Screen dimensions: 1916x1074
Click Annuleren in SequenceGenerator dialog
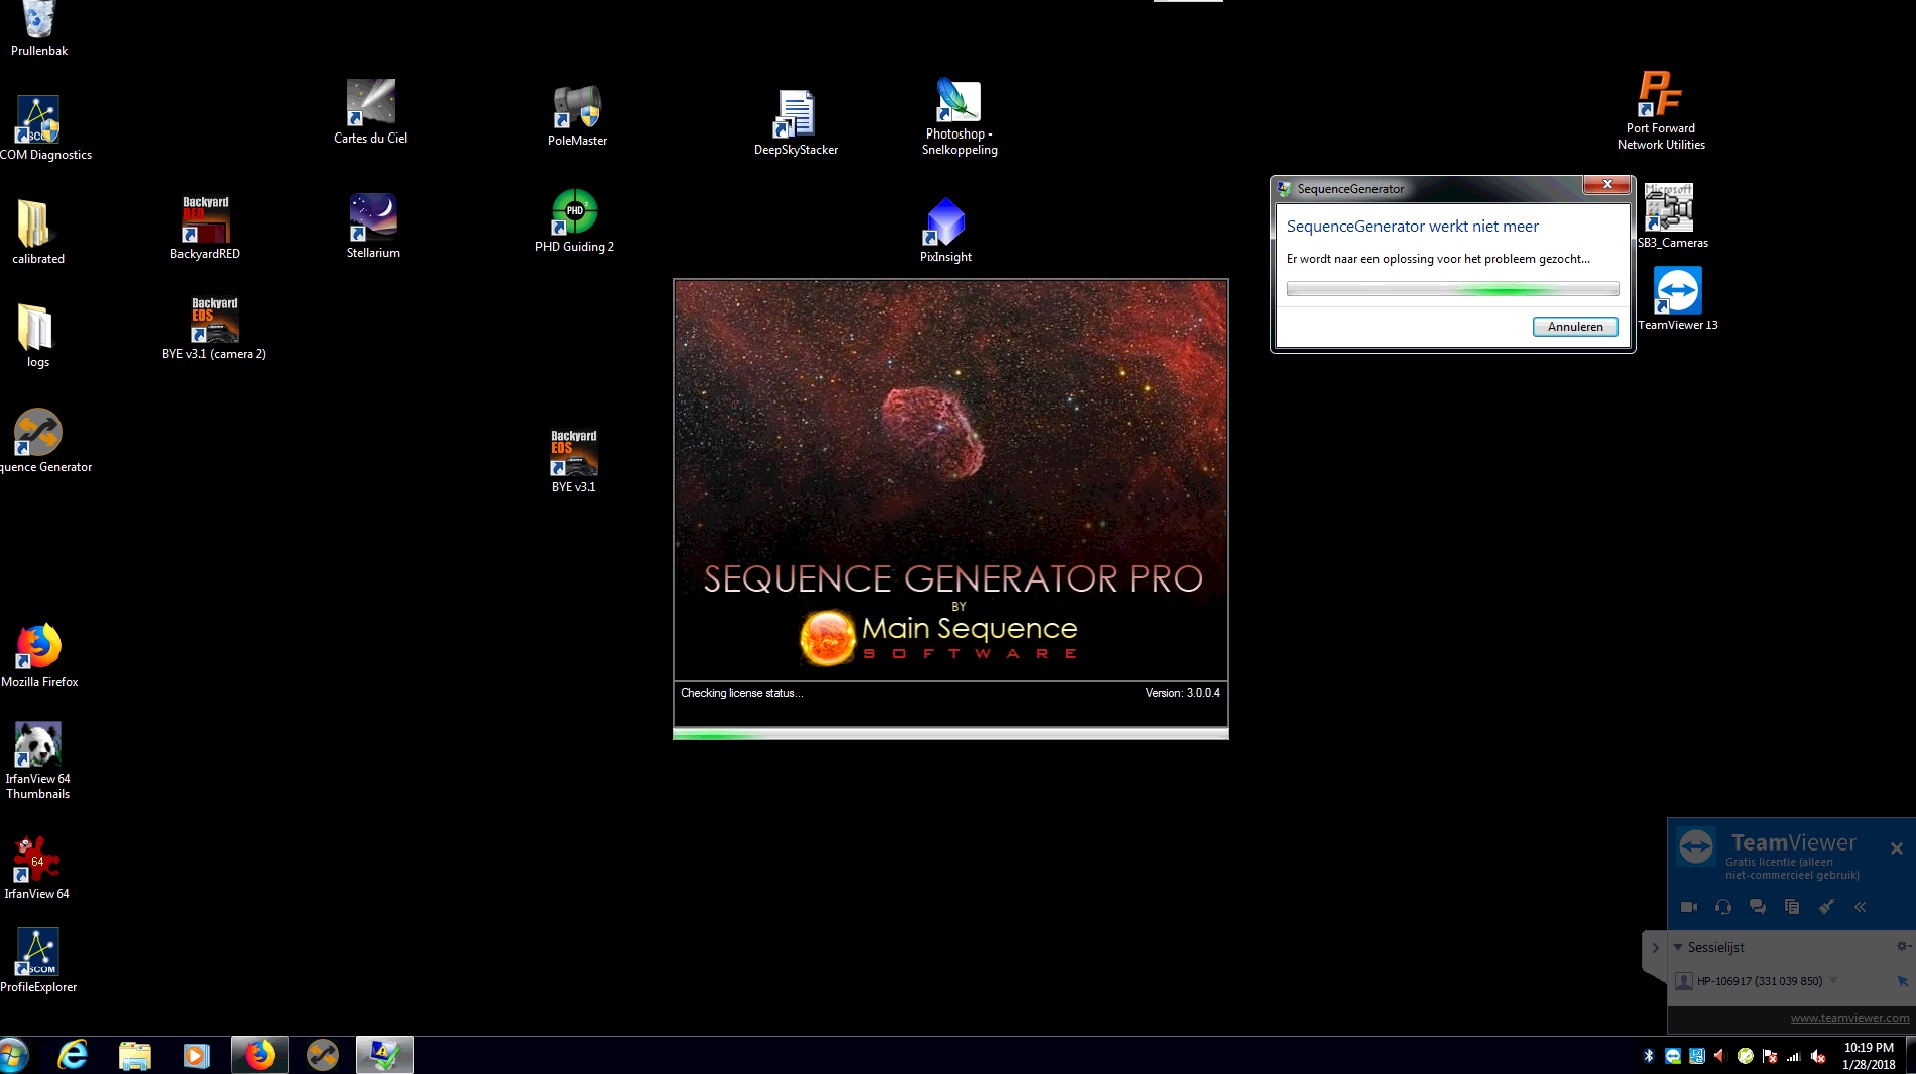coord(1575,327)
